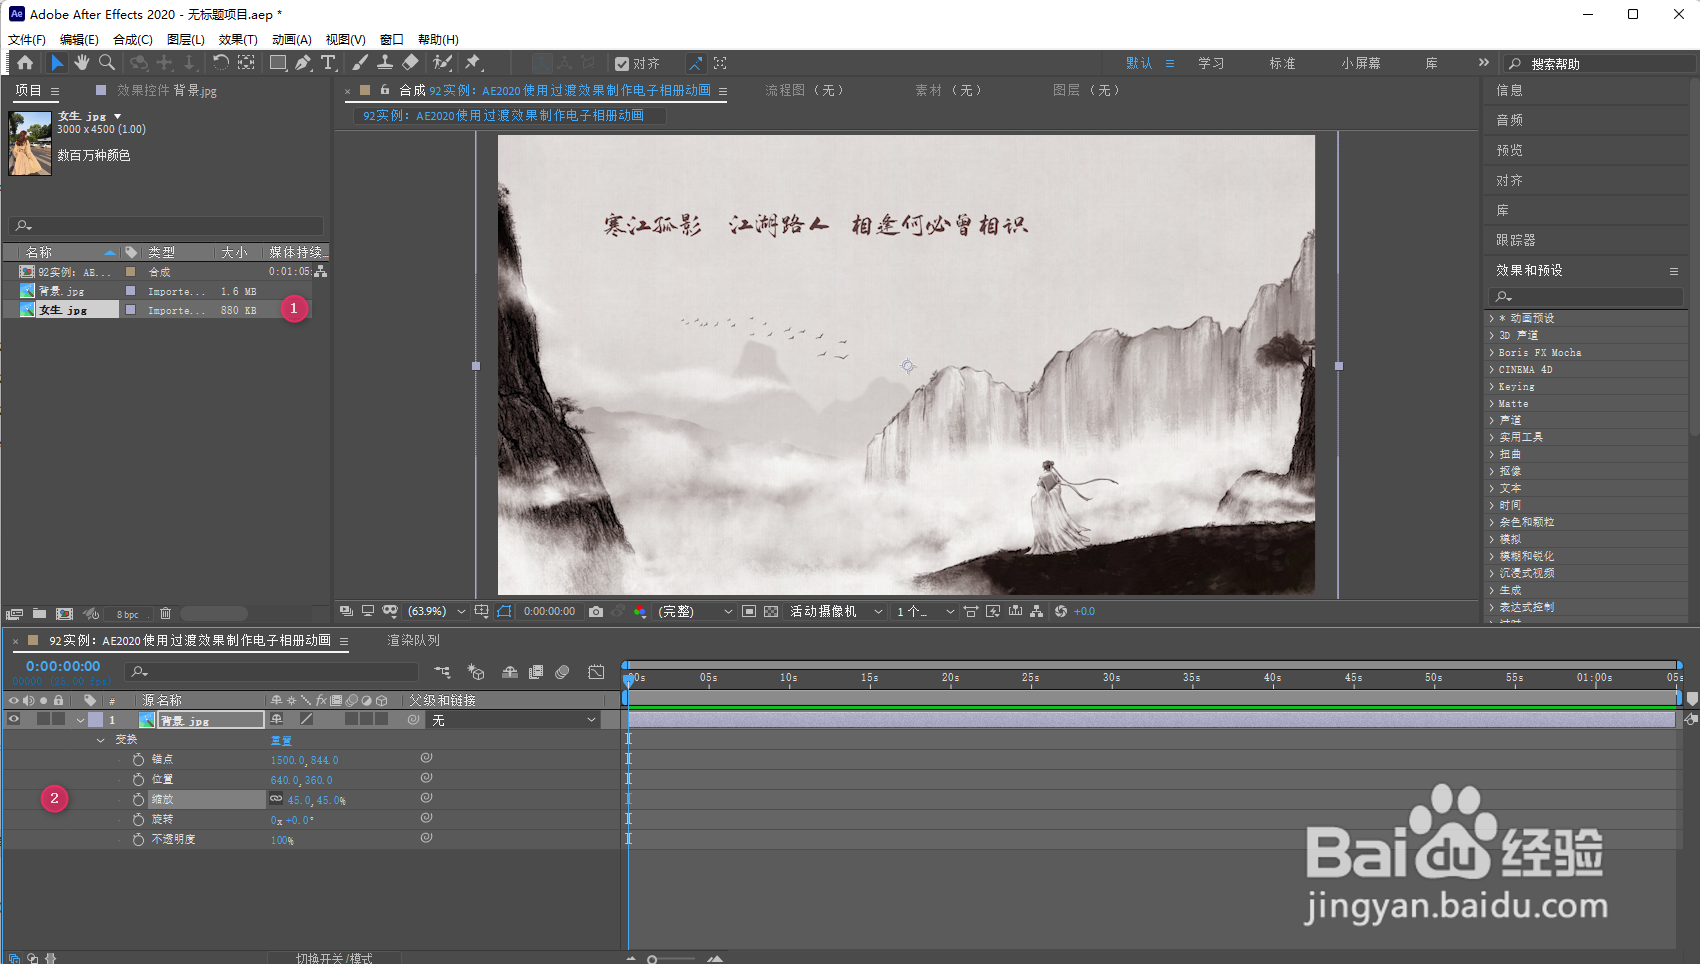The image size is (1700, 964).
Task: Hide the 背景.jpg layer via eye icon
Action: pyautogui.click(x=14, y=719)
